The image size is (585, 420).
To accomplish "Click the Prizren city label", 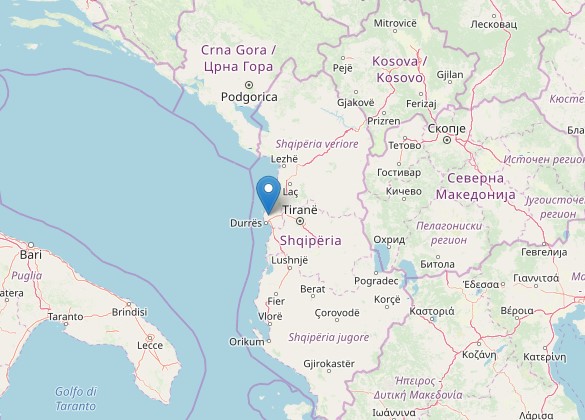I will click(384, 121).
